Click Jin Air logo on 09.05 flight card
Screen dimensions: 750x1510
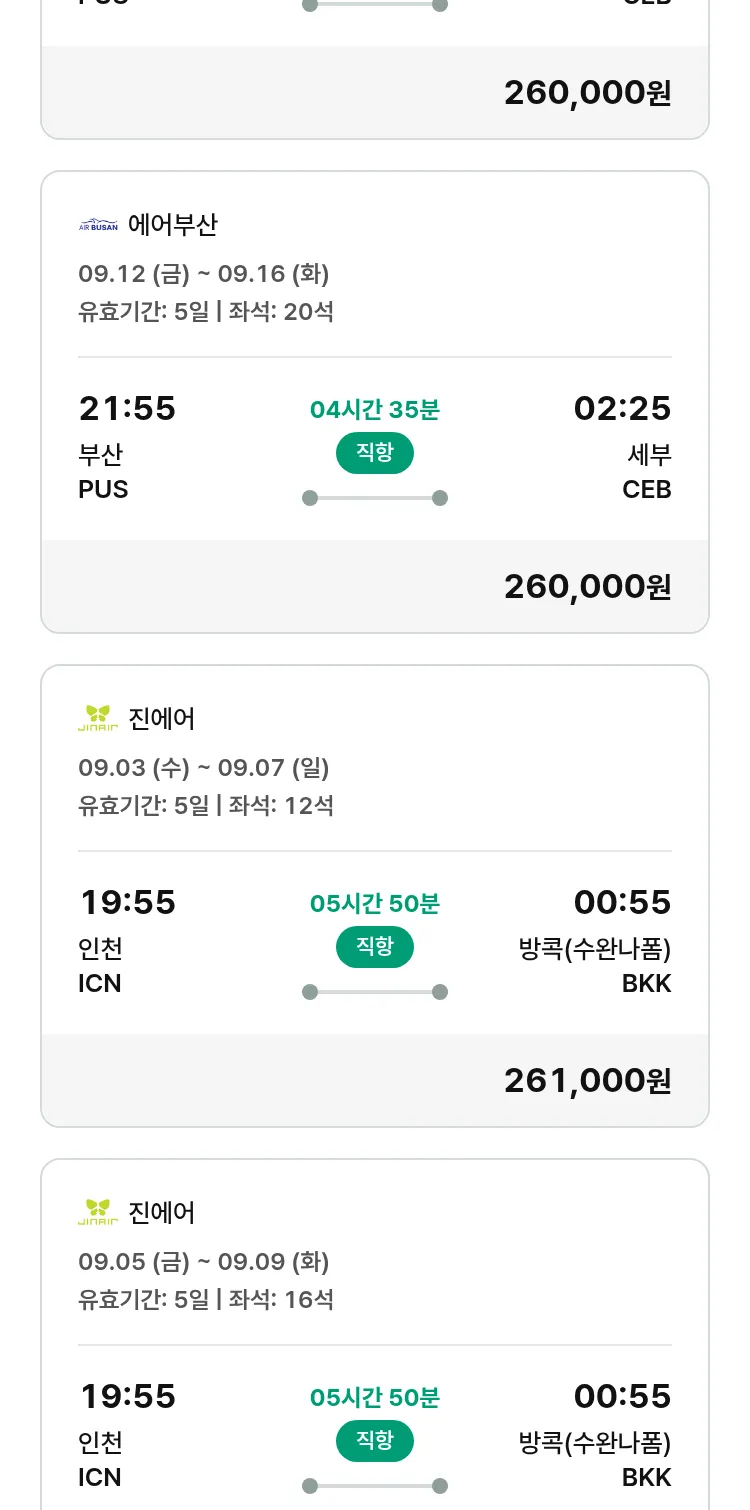[98, 1212]
